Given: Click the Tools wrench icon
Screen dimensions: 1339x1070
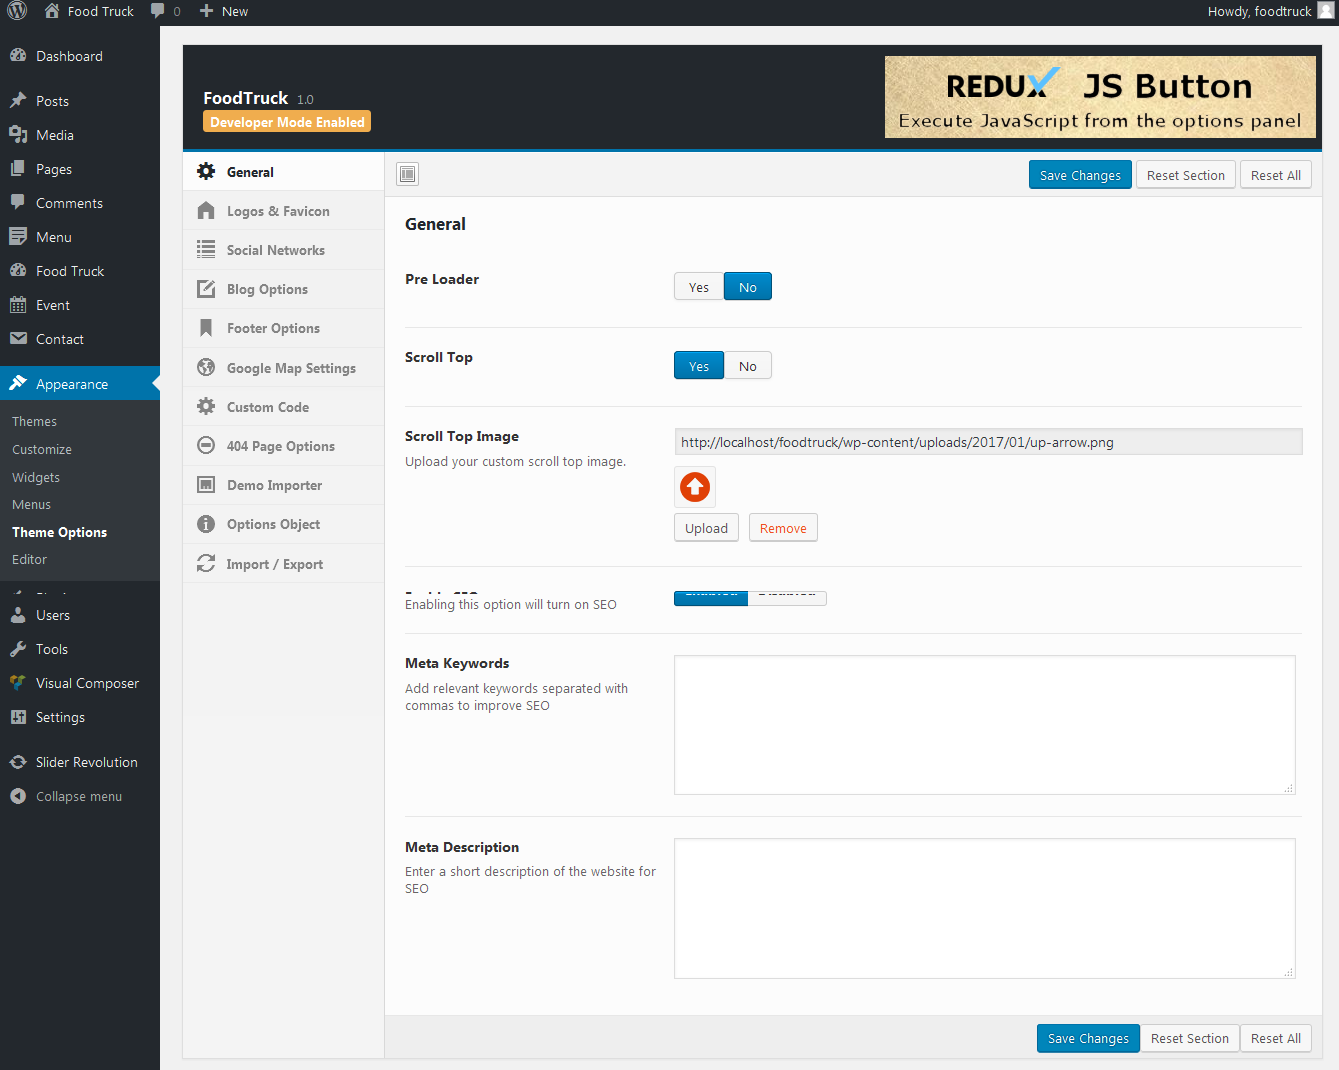Looking at the screenshot, I should 18,649.
